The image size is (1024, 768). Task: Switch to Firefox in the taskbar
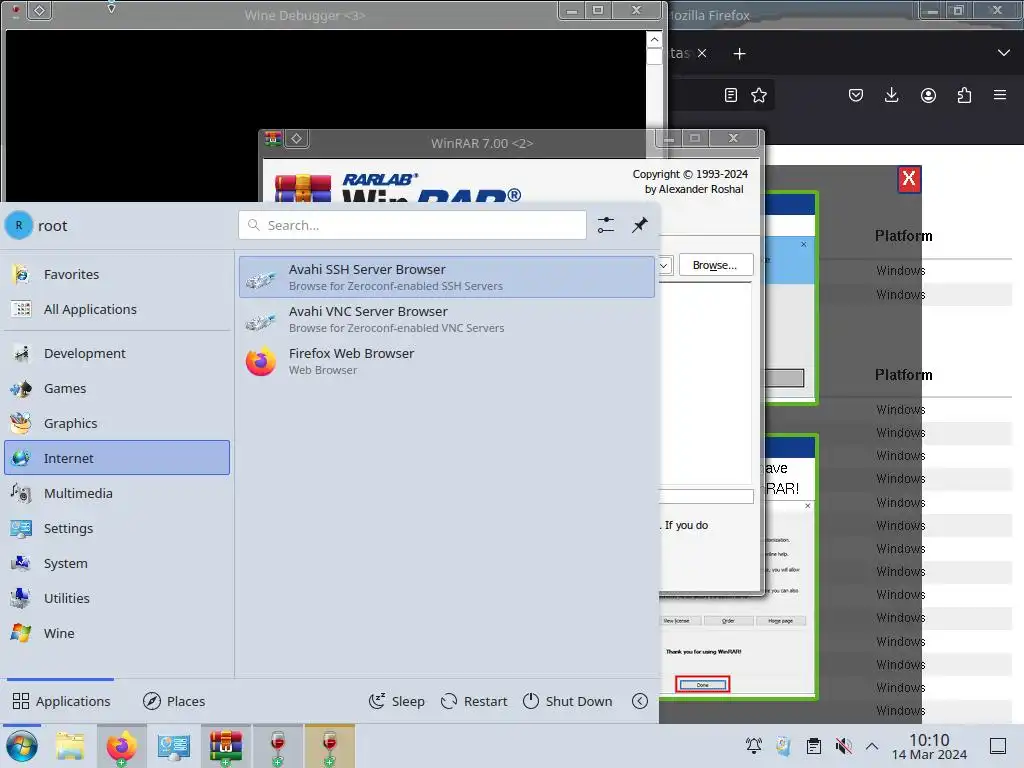(121, 746)
